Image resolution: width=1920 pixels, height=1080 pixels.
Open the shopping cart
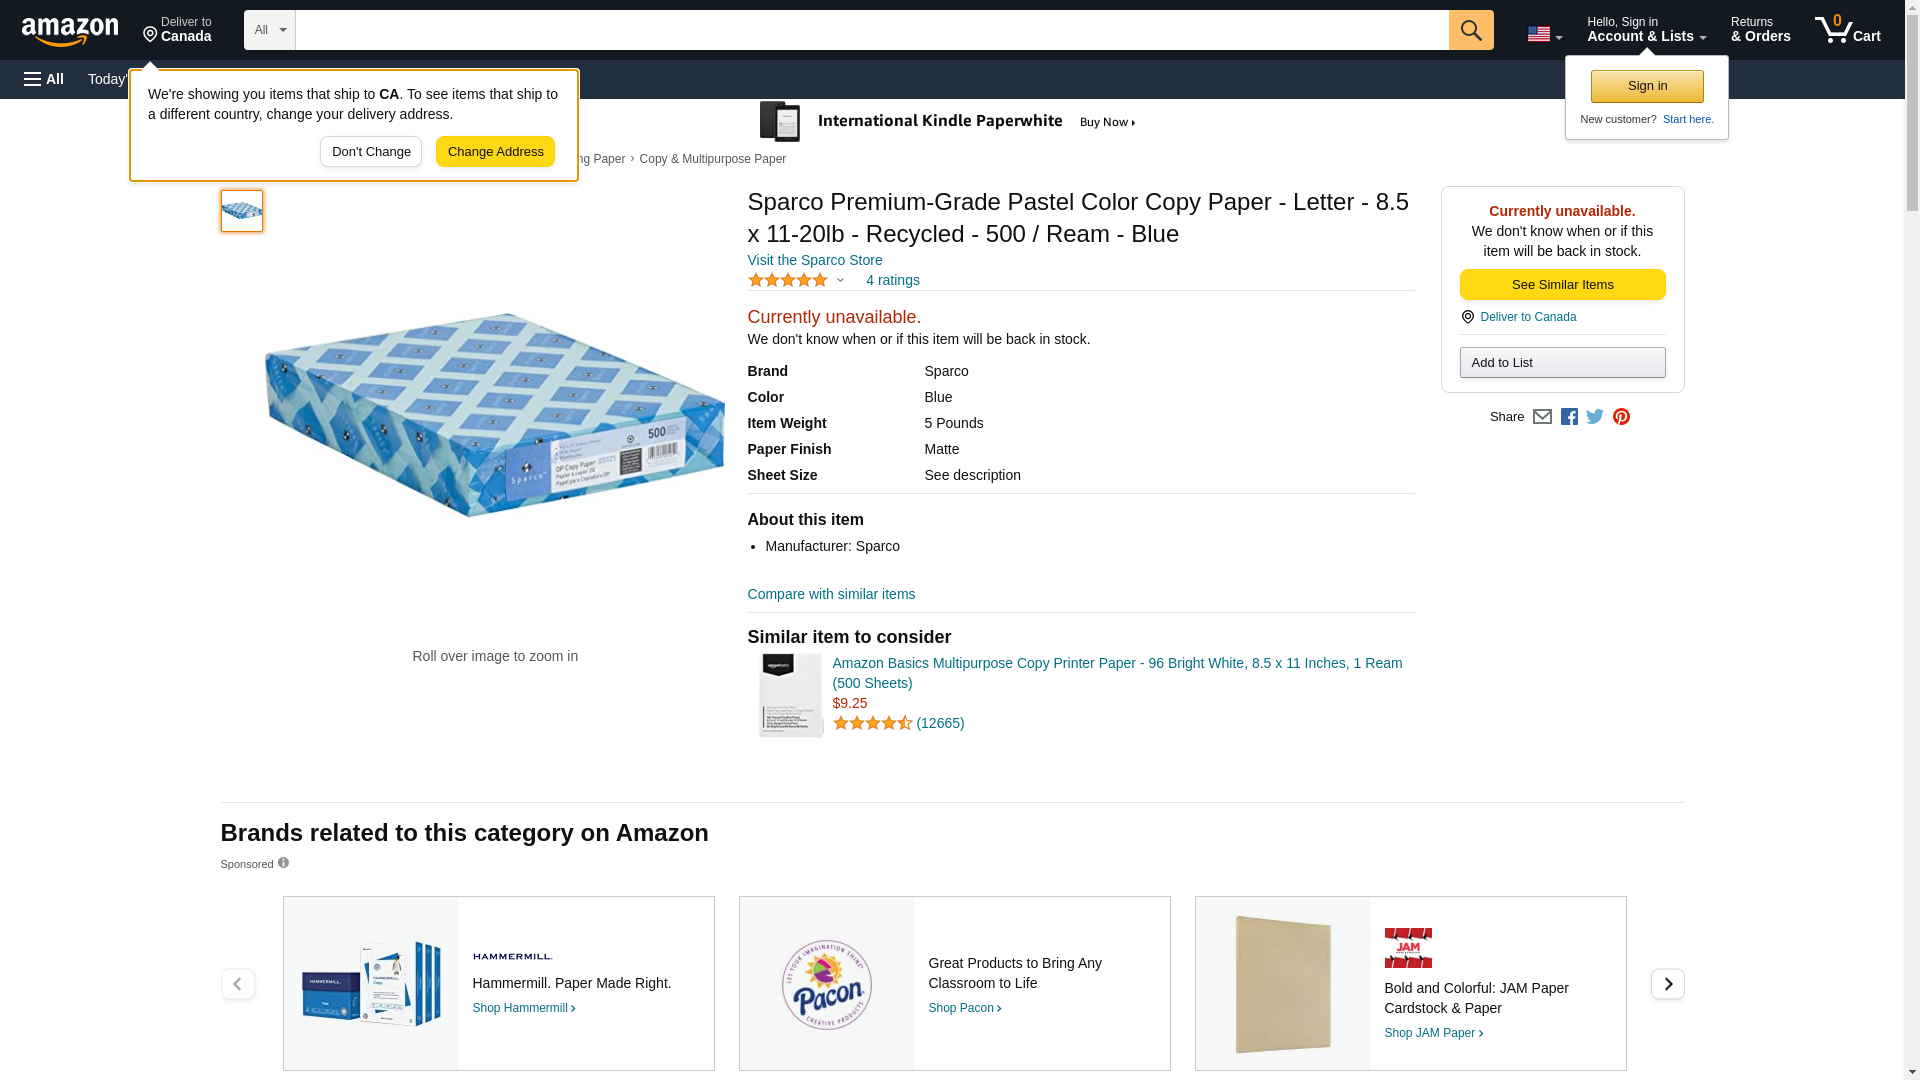click(x=1847, y=30)
